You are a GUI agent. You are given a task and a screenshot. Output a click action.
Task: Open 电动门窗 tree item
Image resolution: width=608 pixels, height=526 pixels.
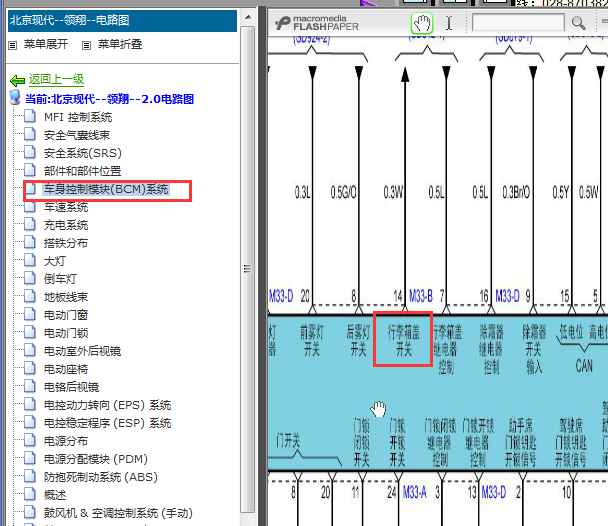pos(66,315)
